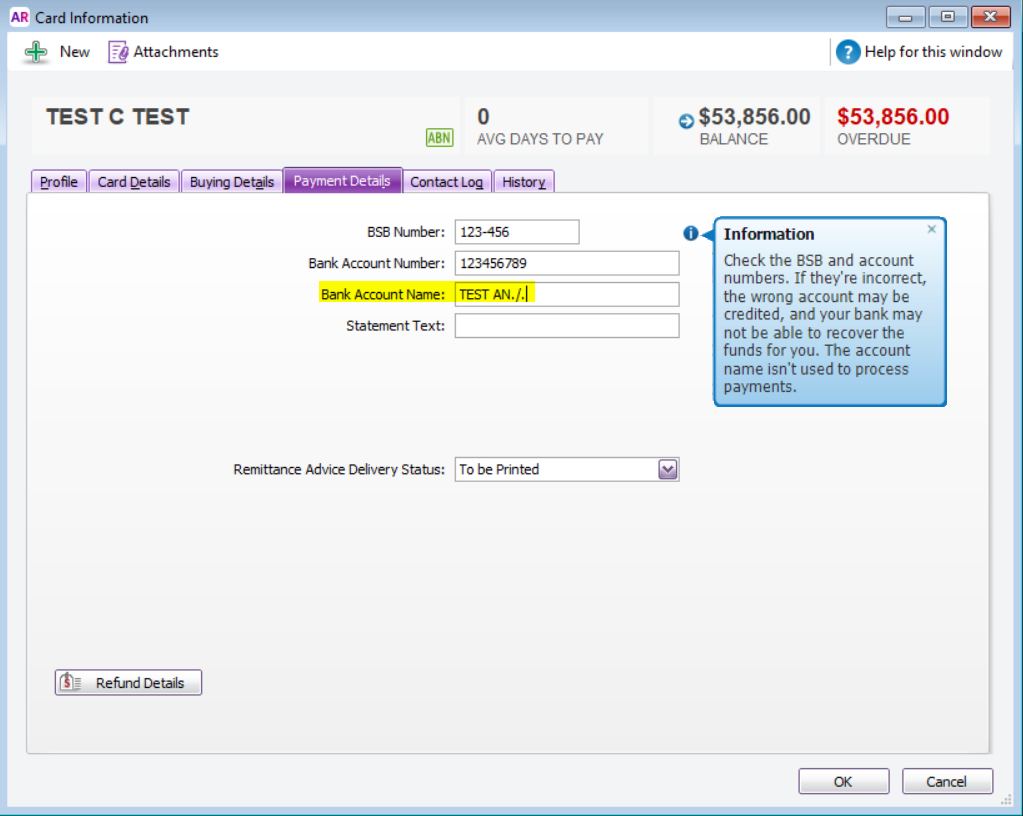Maximize the Card Information window
This screenshot has width=1023, height=816.
click(x=947, y=17)
